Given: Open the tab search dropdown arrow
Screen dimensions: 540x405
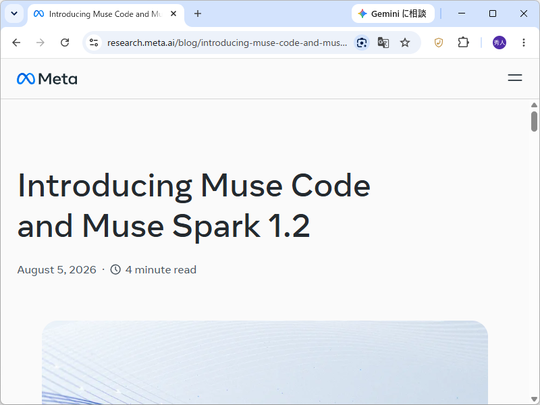Looking at the screenshot, I should click(14, 14).
